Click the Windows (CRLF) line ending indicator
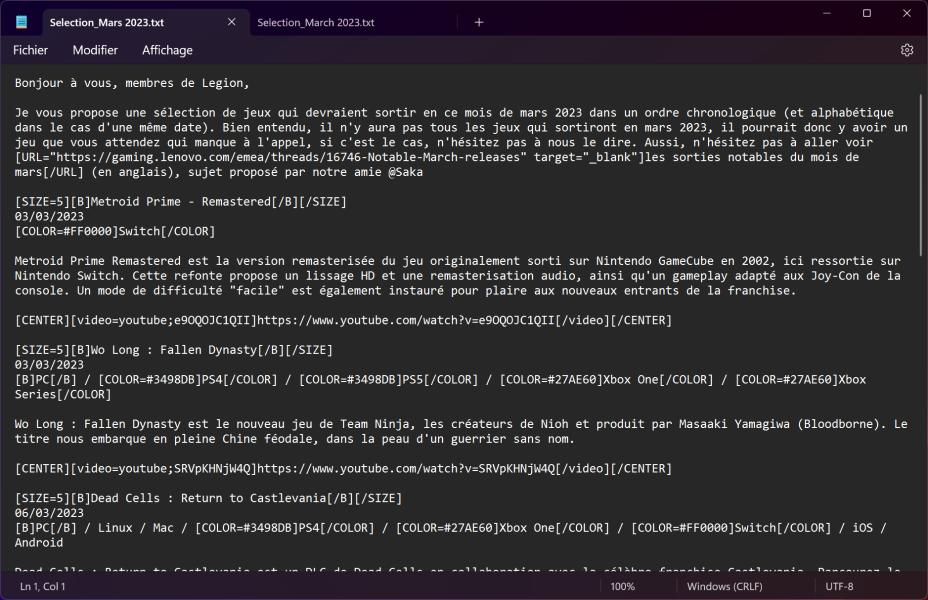Screen dimensions: 928x600 [722, 586]
